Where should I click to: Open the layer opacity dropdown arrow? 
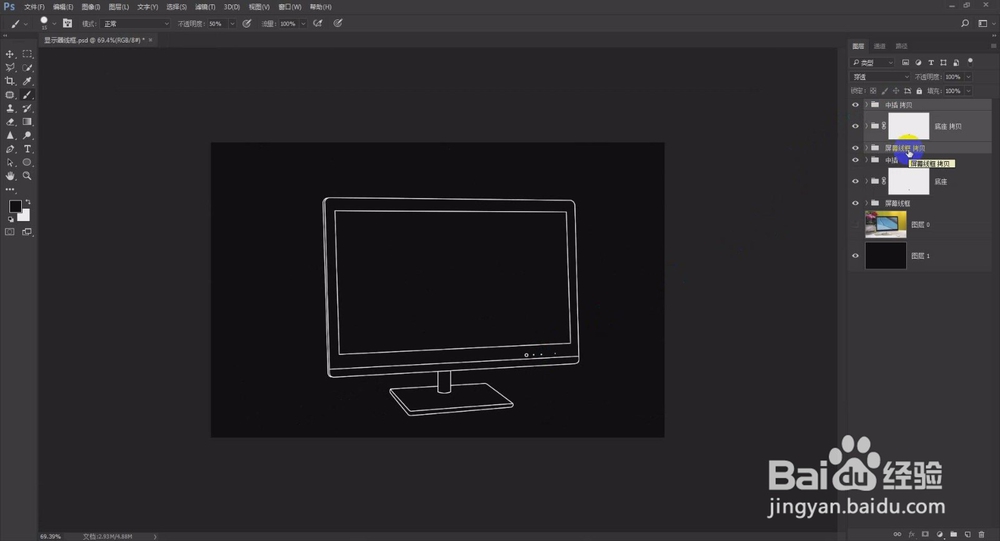point(968,77)
